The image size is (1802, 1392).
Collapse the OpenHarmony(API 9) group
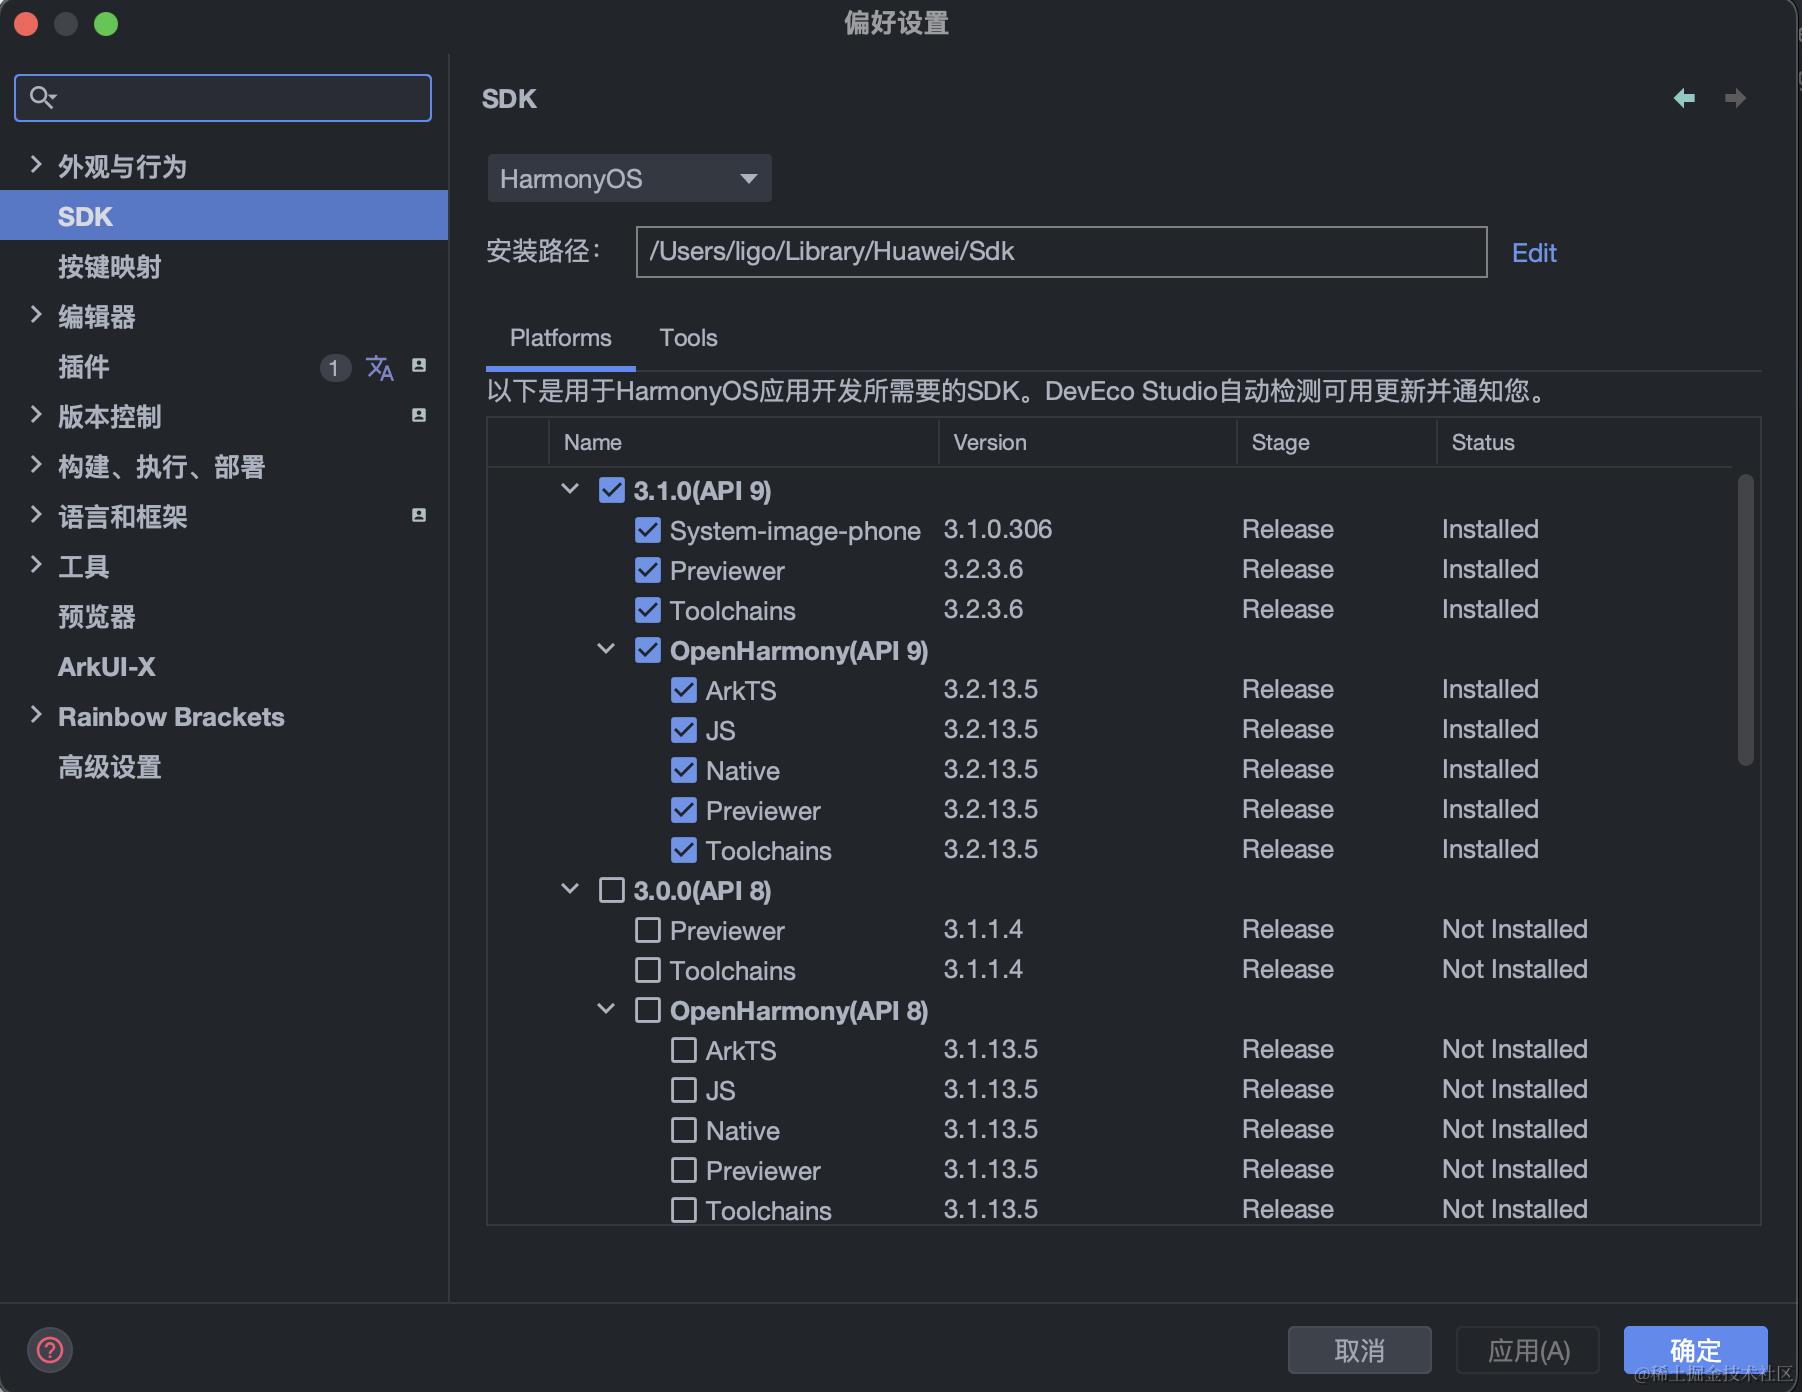[x=606, y=649]
